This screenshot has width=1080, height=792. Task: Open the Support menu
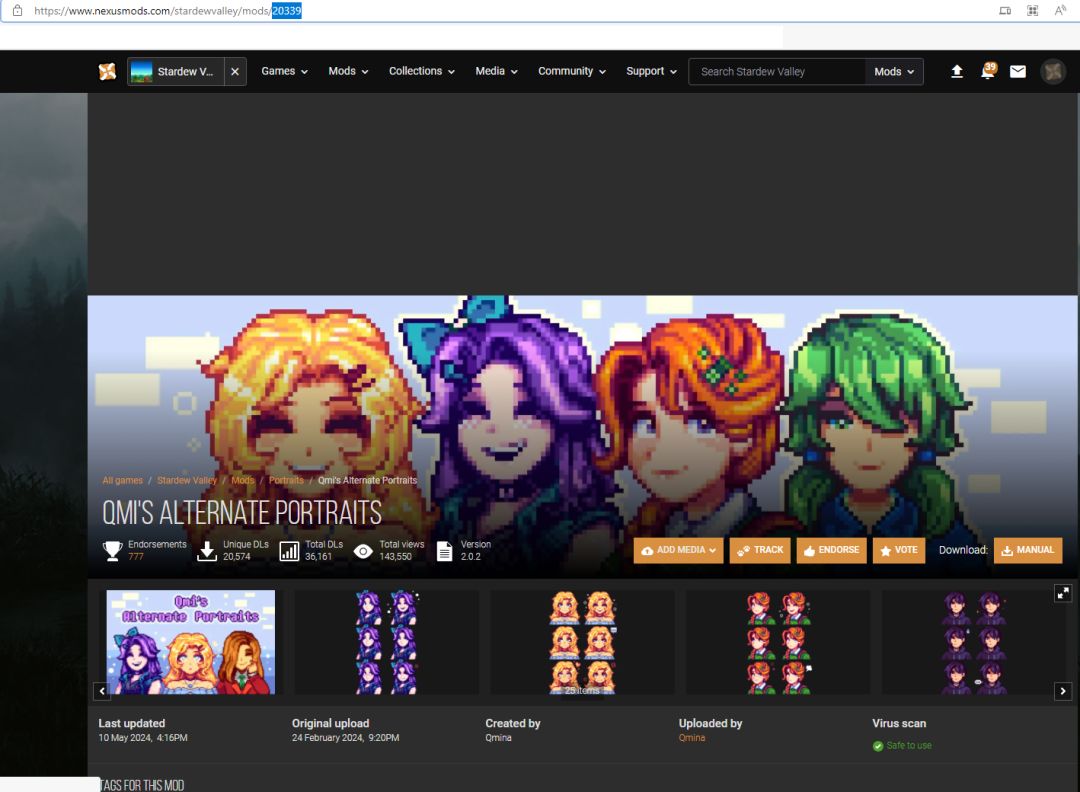tap(651, 71)
